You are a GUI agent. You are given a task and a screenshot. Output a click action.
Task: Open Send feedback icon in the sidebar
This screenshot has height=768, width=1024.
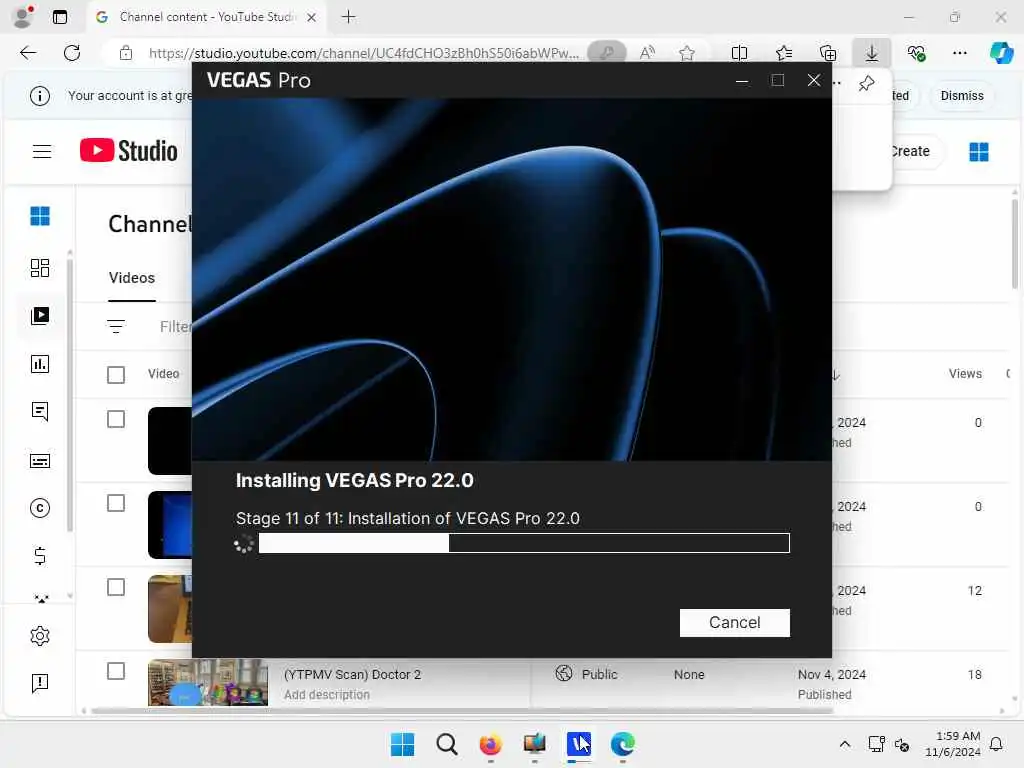point(40,683)
